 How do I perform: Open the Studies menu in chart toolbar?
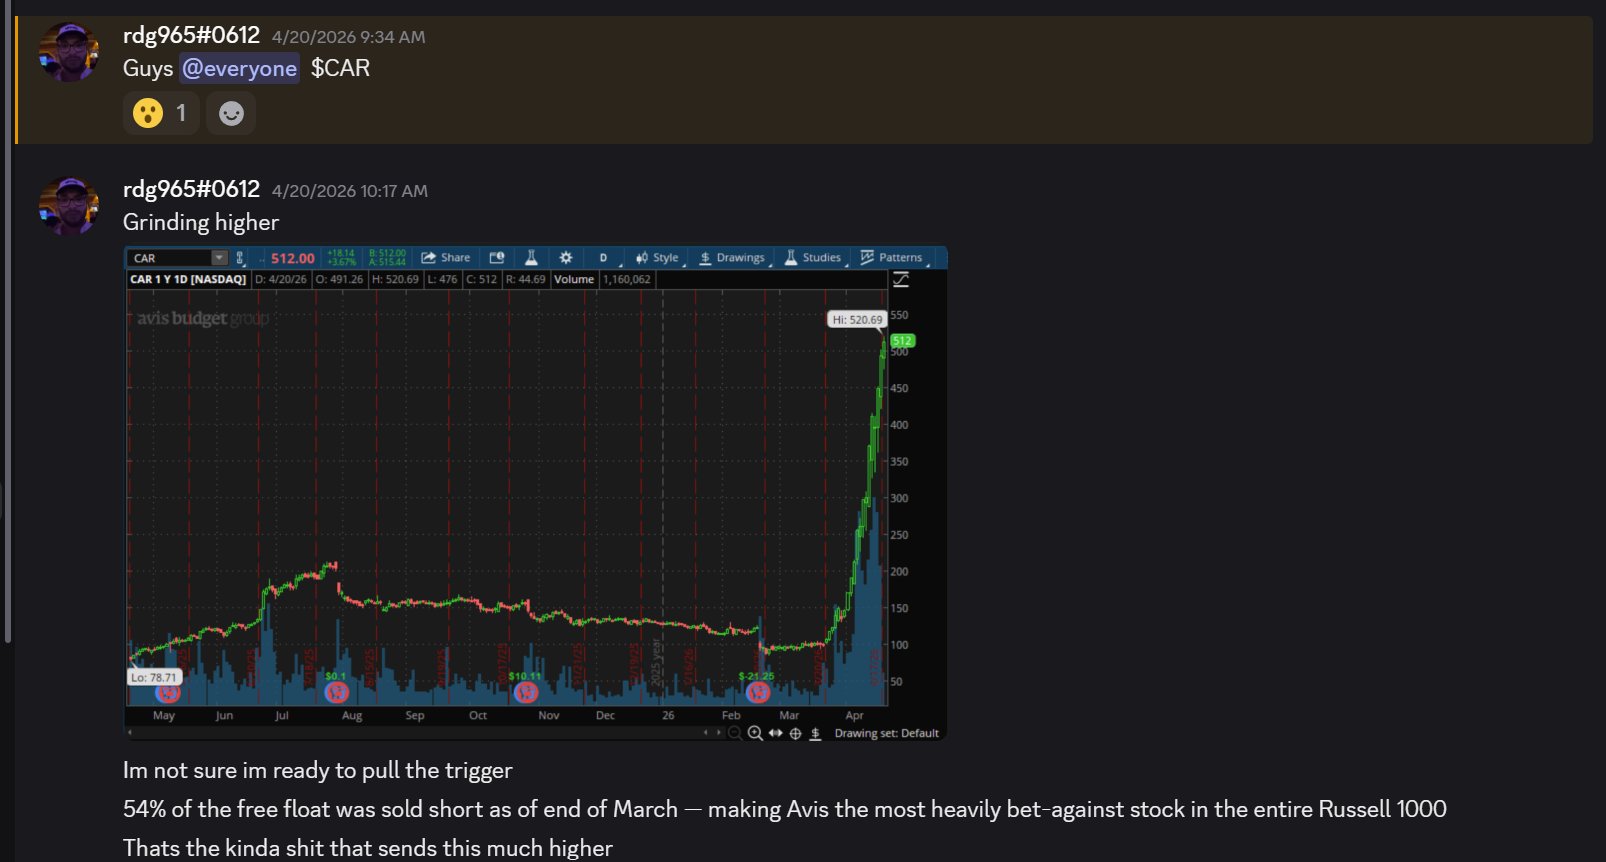pos(814,258)
